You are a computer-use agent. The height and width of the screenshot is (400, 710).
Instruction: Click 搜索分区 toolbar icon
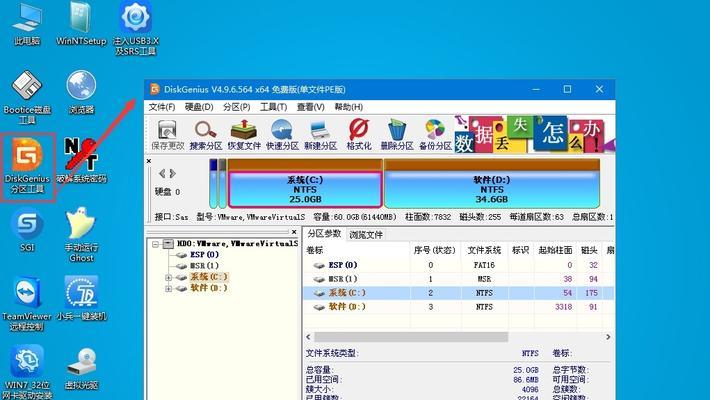tap(206, 135)
